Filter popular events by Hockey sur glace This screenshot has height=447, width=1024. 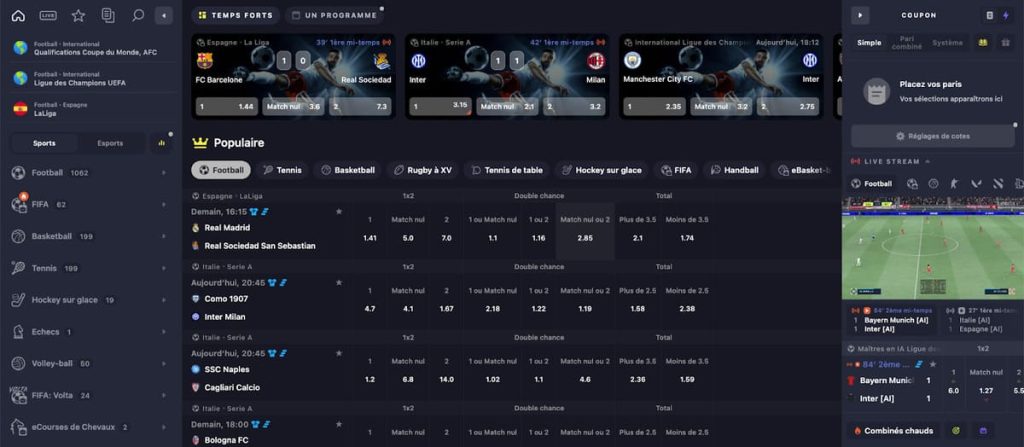coord(601,170)
